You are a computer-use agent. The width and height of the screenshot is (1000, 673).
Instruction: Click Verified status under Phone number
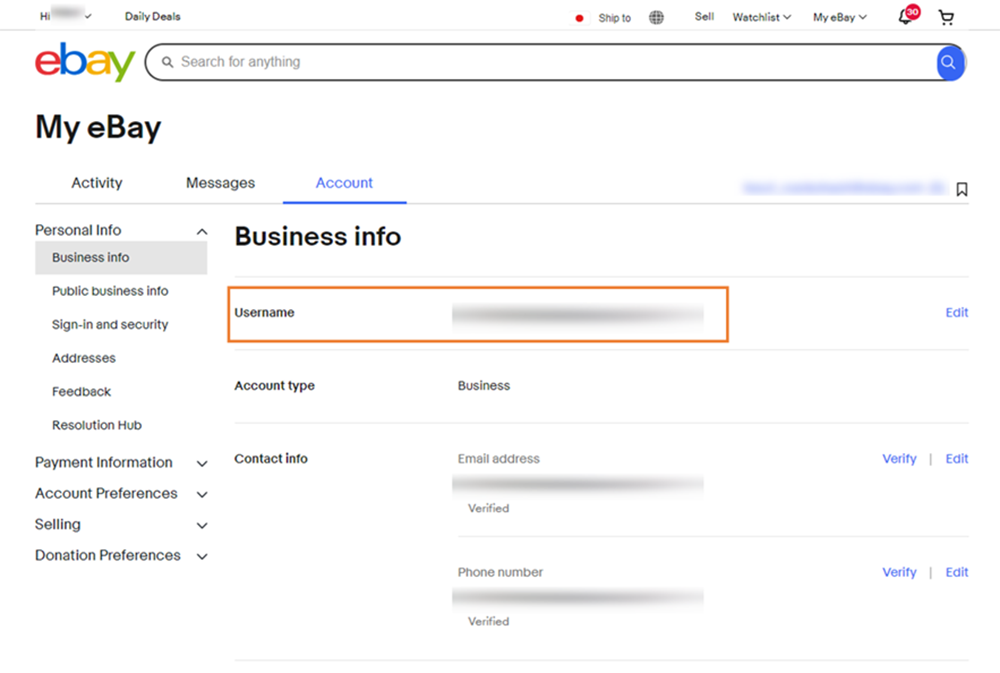pos(489,621)
